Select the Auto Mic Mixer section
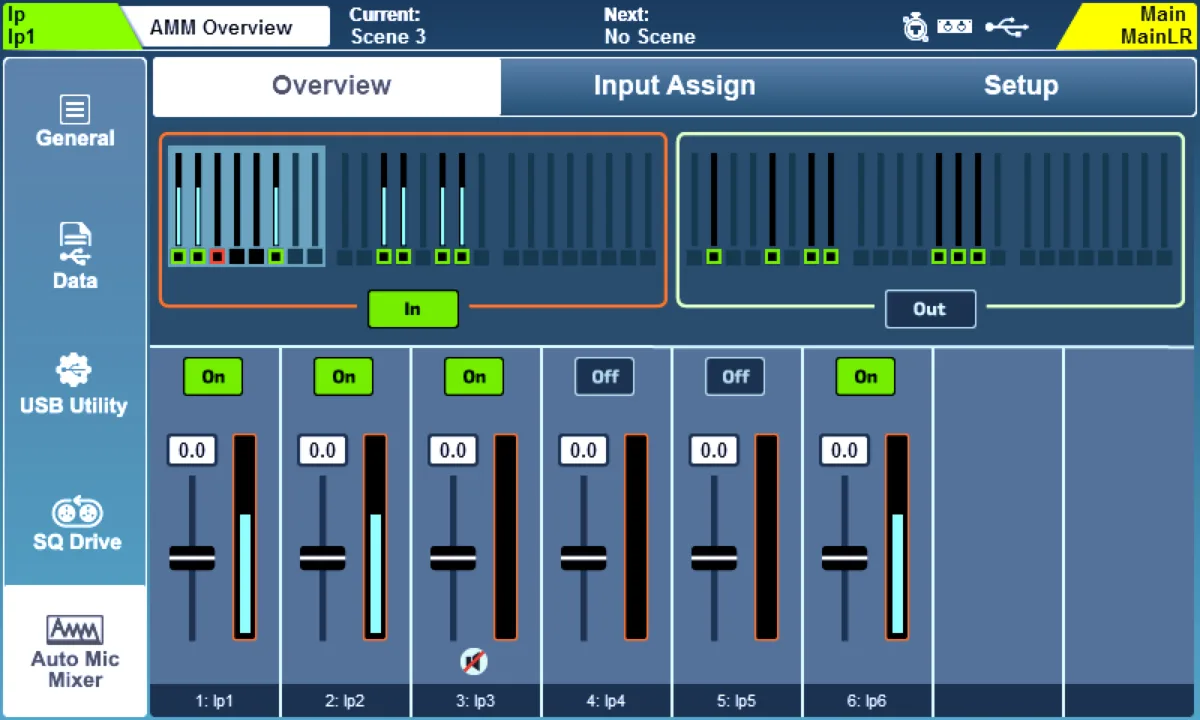 (75, 652)
